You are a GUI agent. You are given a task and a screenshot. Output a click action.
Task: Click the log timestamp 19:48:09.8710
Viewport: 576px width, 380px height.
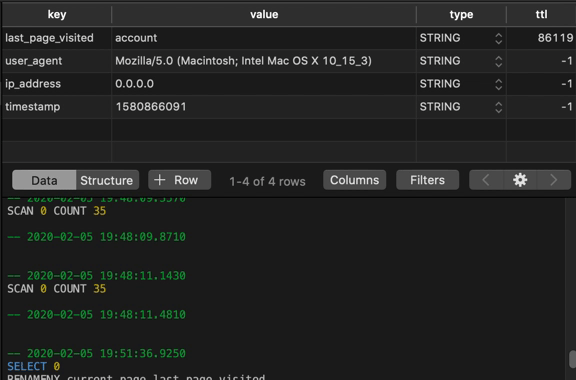point(97,237)
